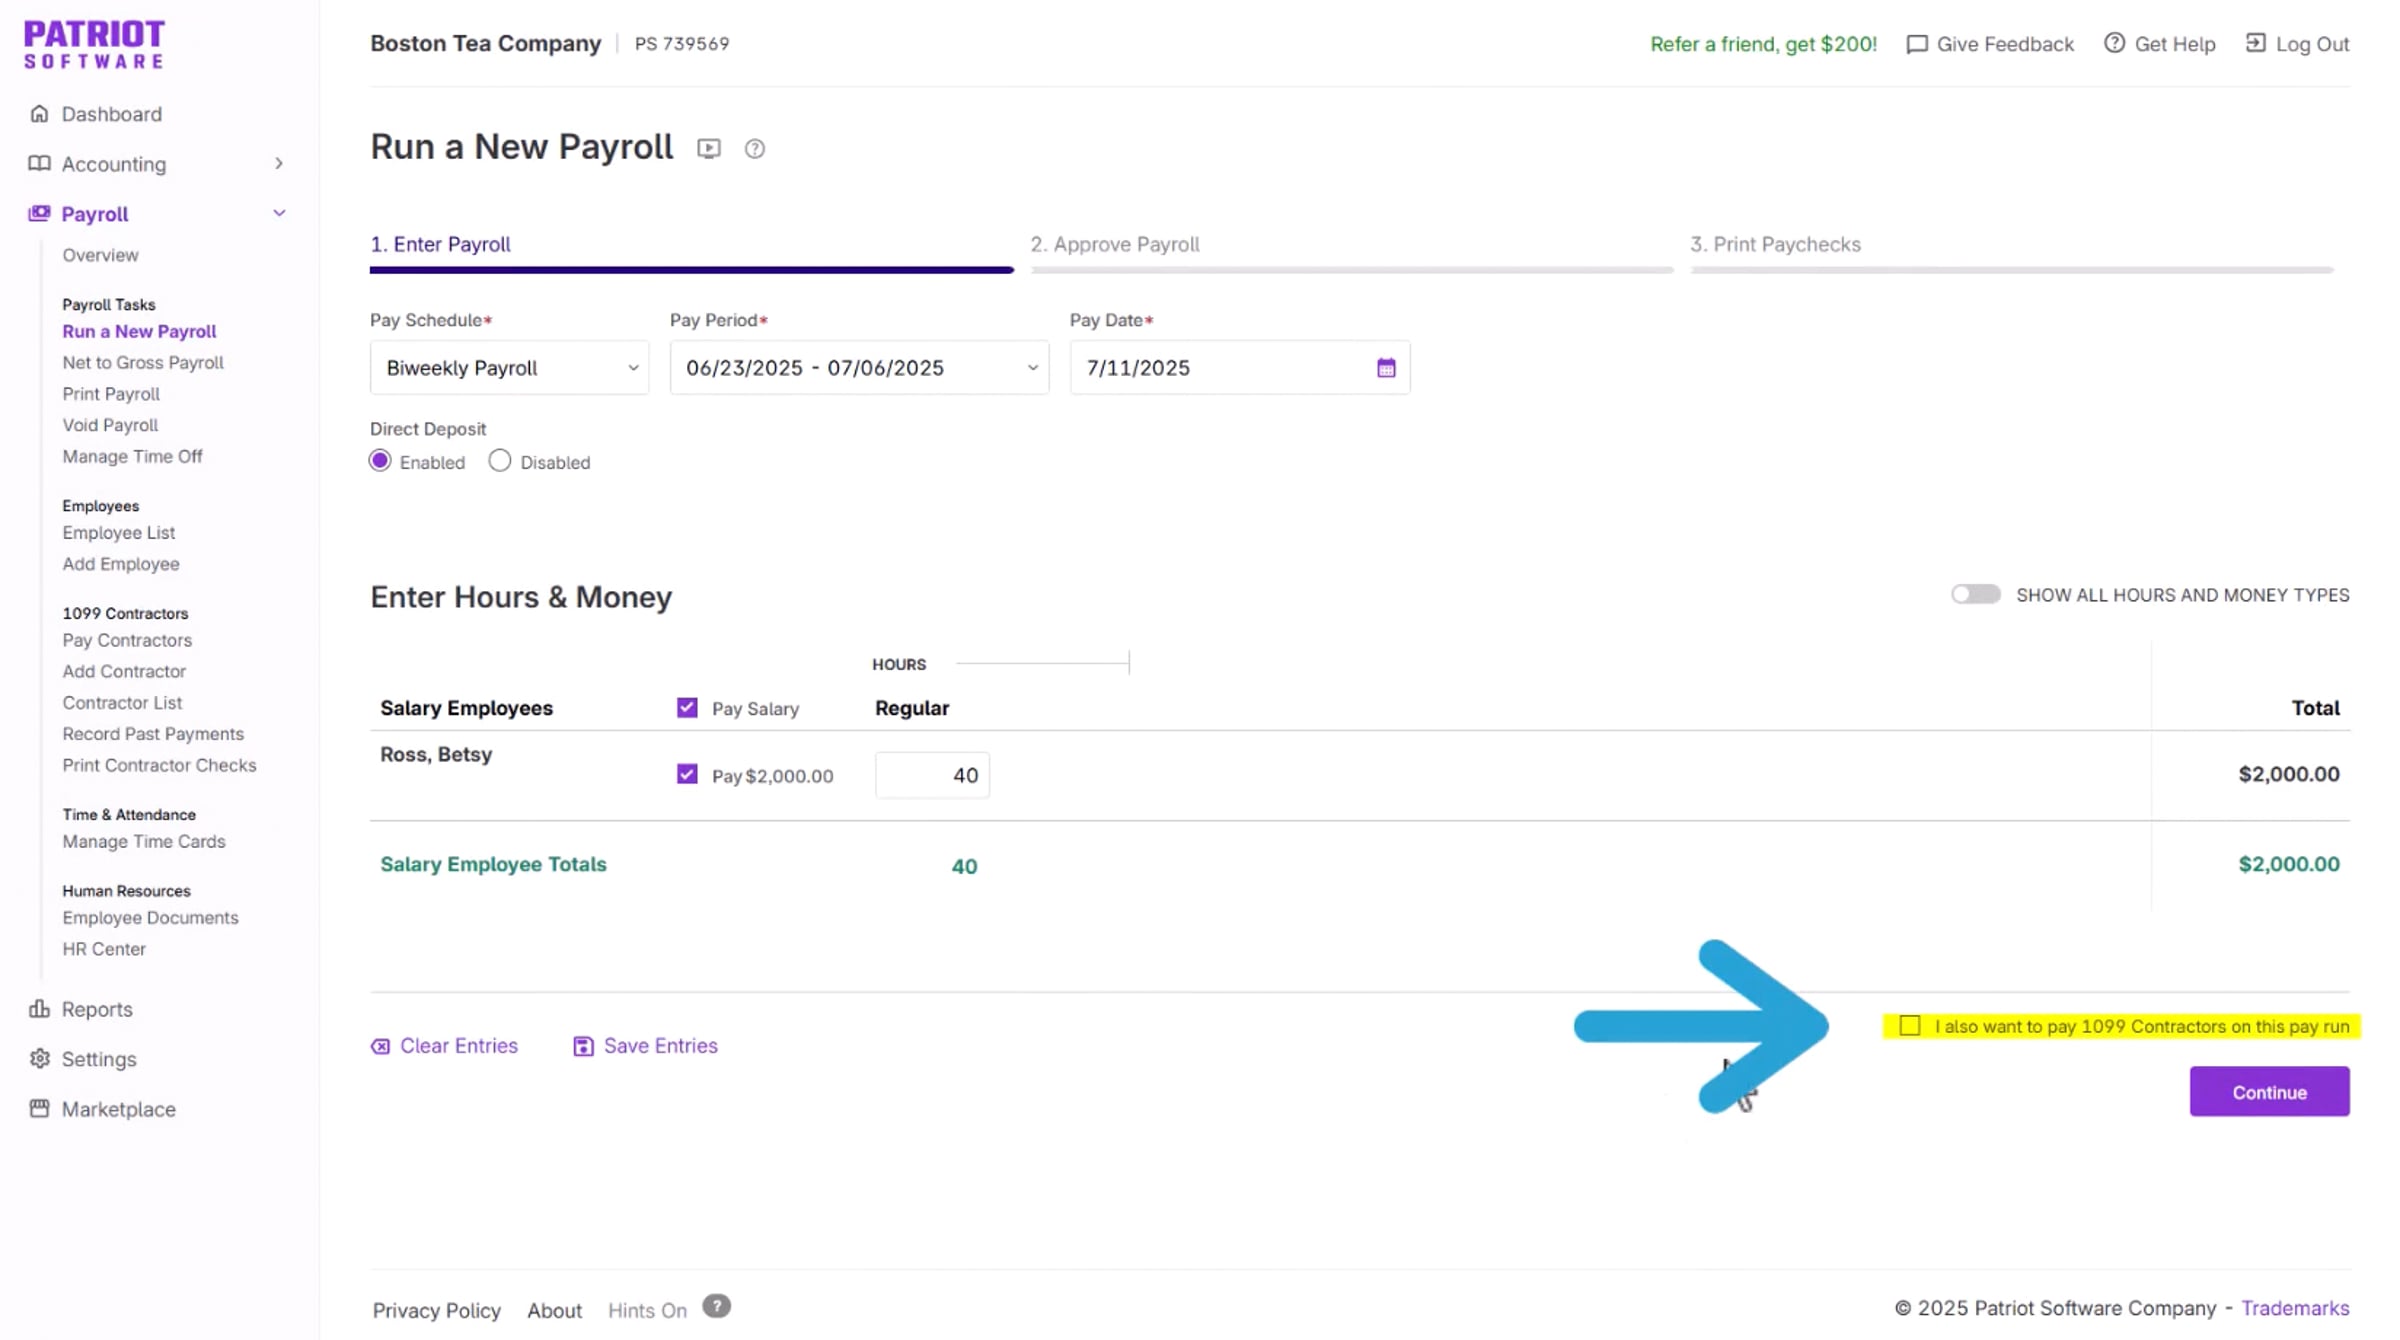Click the Give Feedback speech bubble icon
2400x1340 pixels.
(1917, 44)
